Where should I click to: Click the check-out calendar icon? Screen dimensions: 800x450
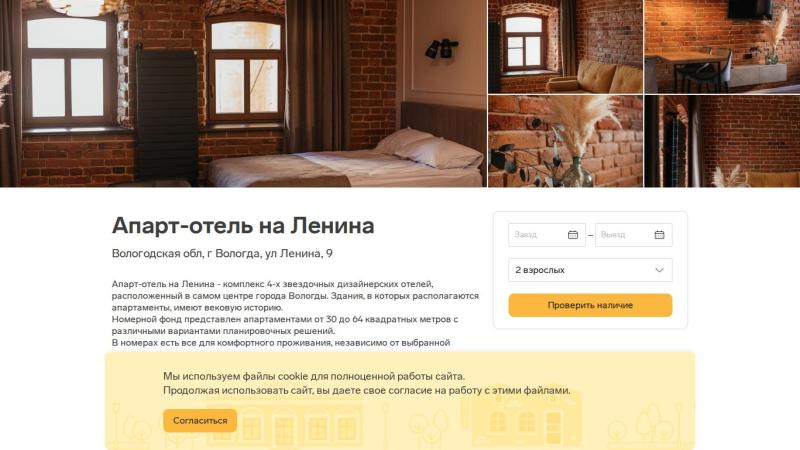click(659, 235)
